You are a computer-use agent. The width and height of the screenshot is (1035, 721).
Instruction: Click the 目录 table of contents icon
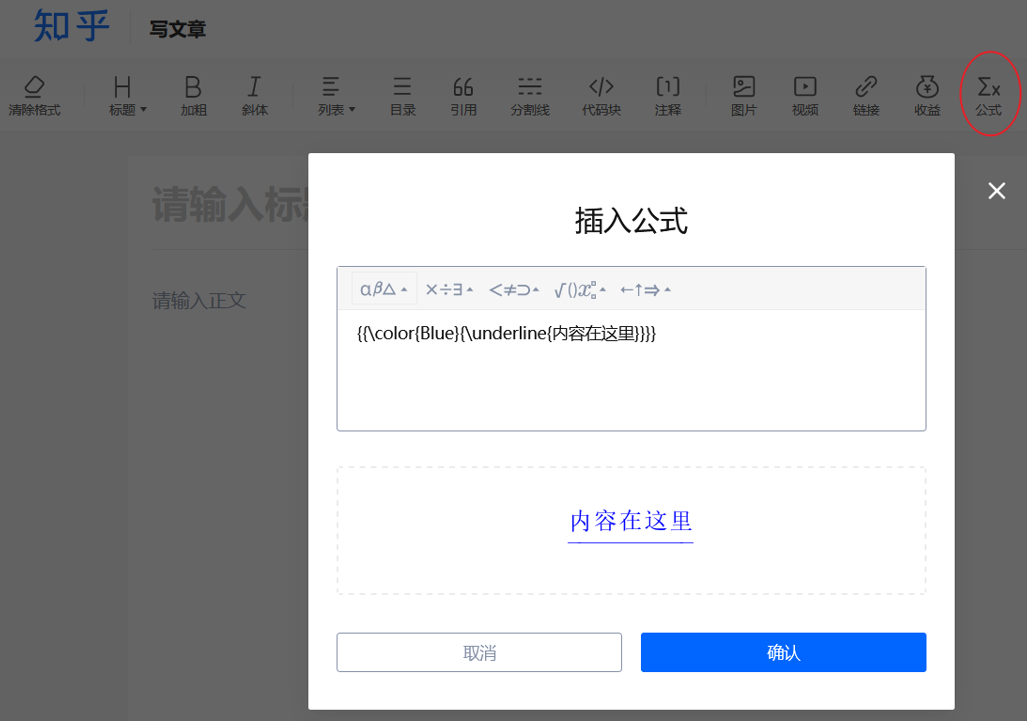click(x=403, y=96)
